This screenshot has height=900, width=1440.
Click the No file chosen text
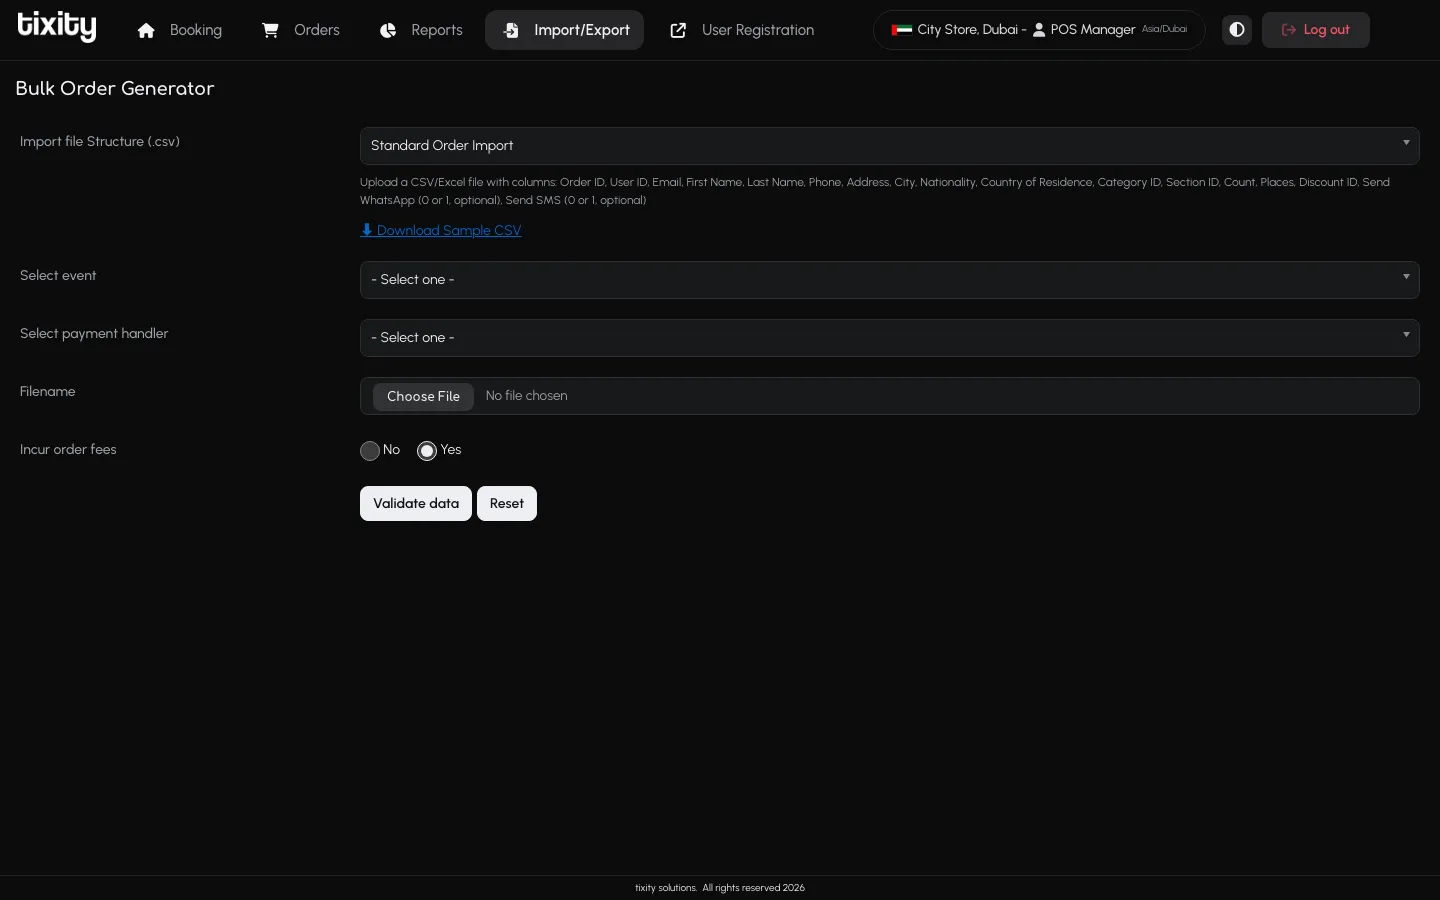[527, 396]
